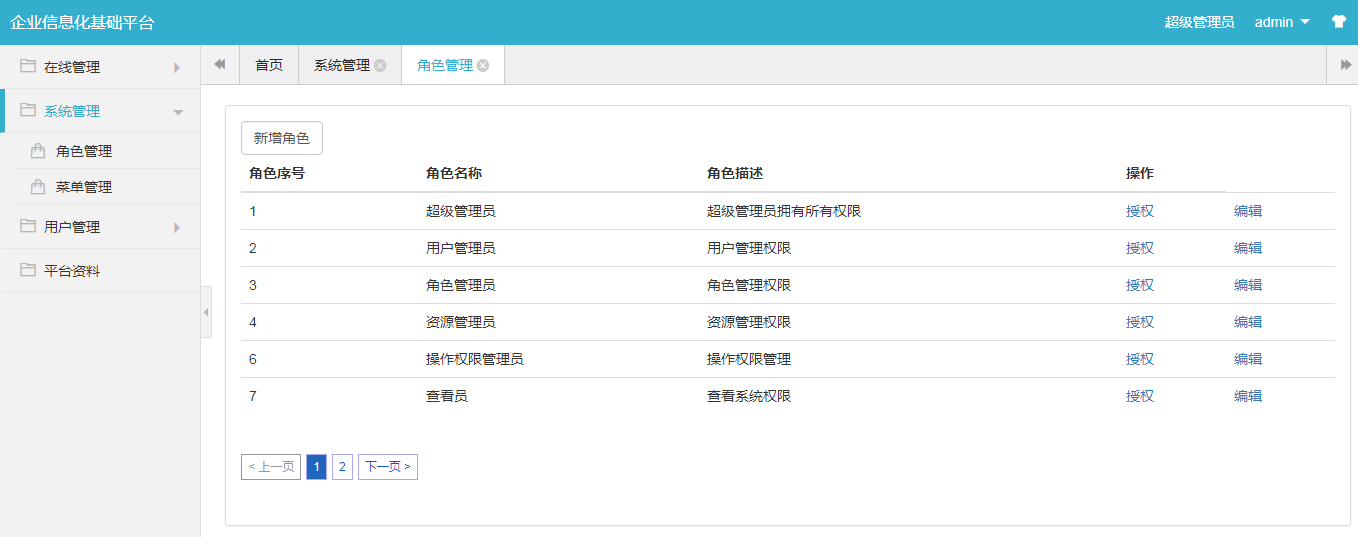Click 授权 for 资源管理员
This screenshot has width=1358, height=537.
tap(1140, 322)
